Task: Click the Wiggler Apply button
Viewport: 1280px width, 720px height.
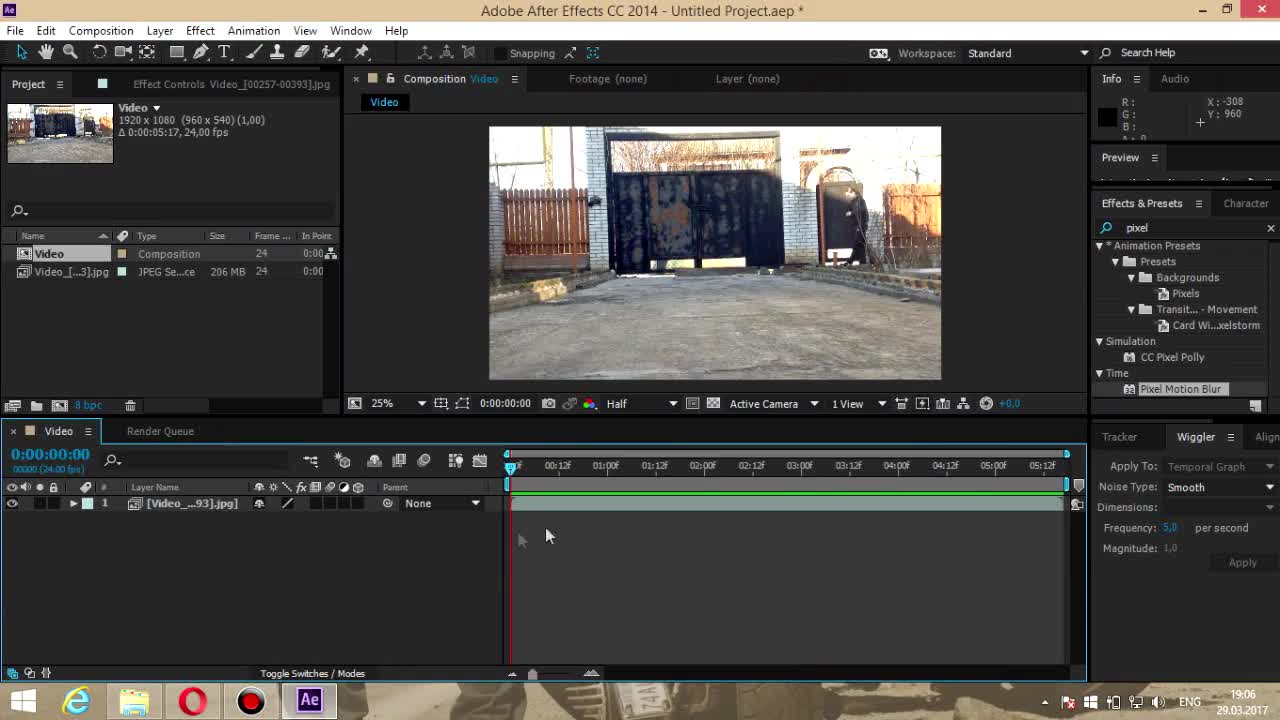Action: tap(1242, 563)
